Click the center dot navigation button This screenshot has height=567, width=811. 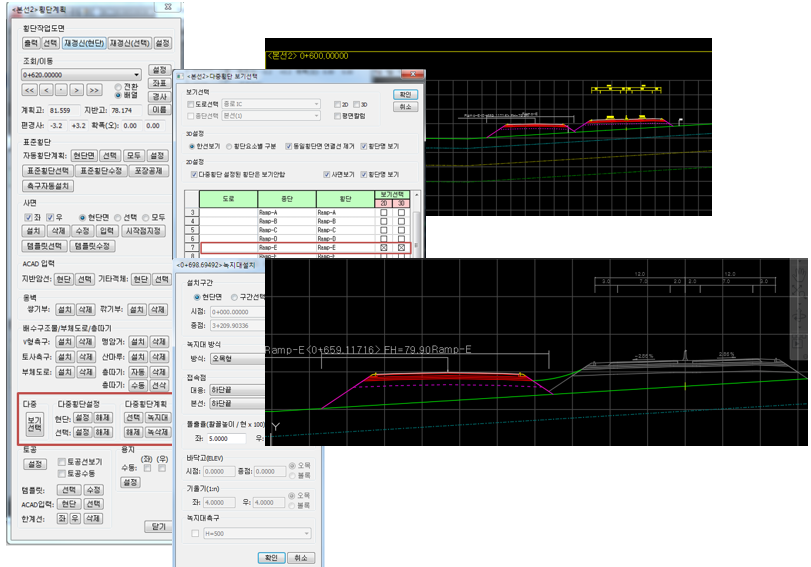(x=61, y=91)
